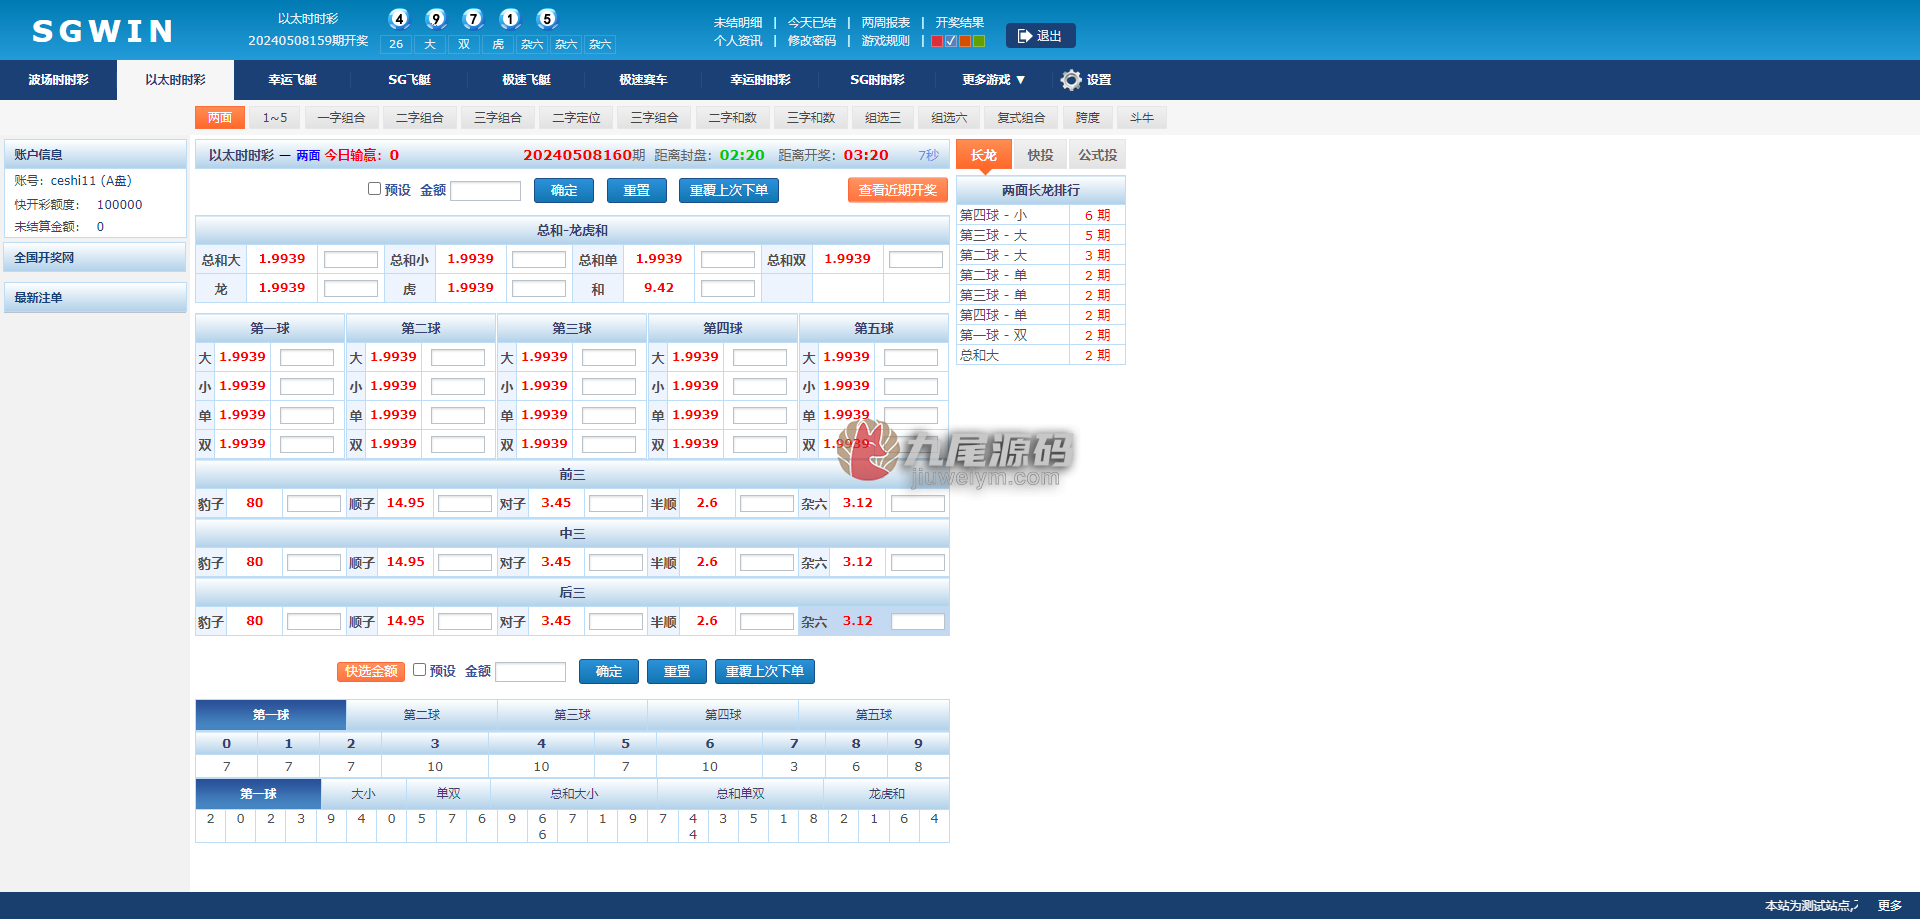Click 第四球 - 小 long dragon row
The width and height of the screenshot is (1920, 919).
coord(1041,215)
